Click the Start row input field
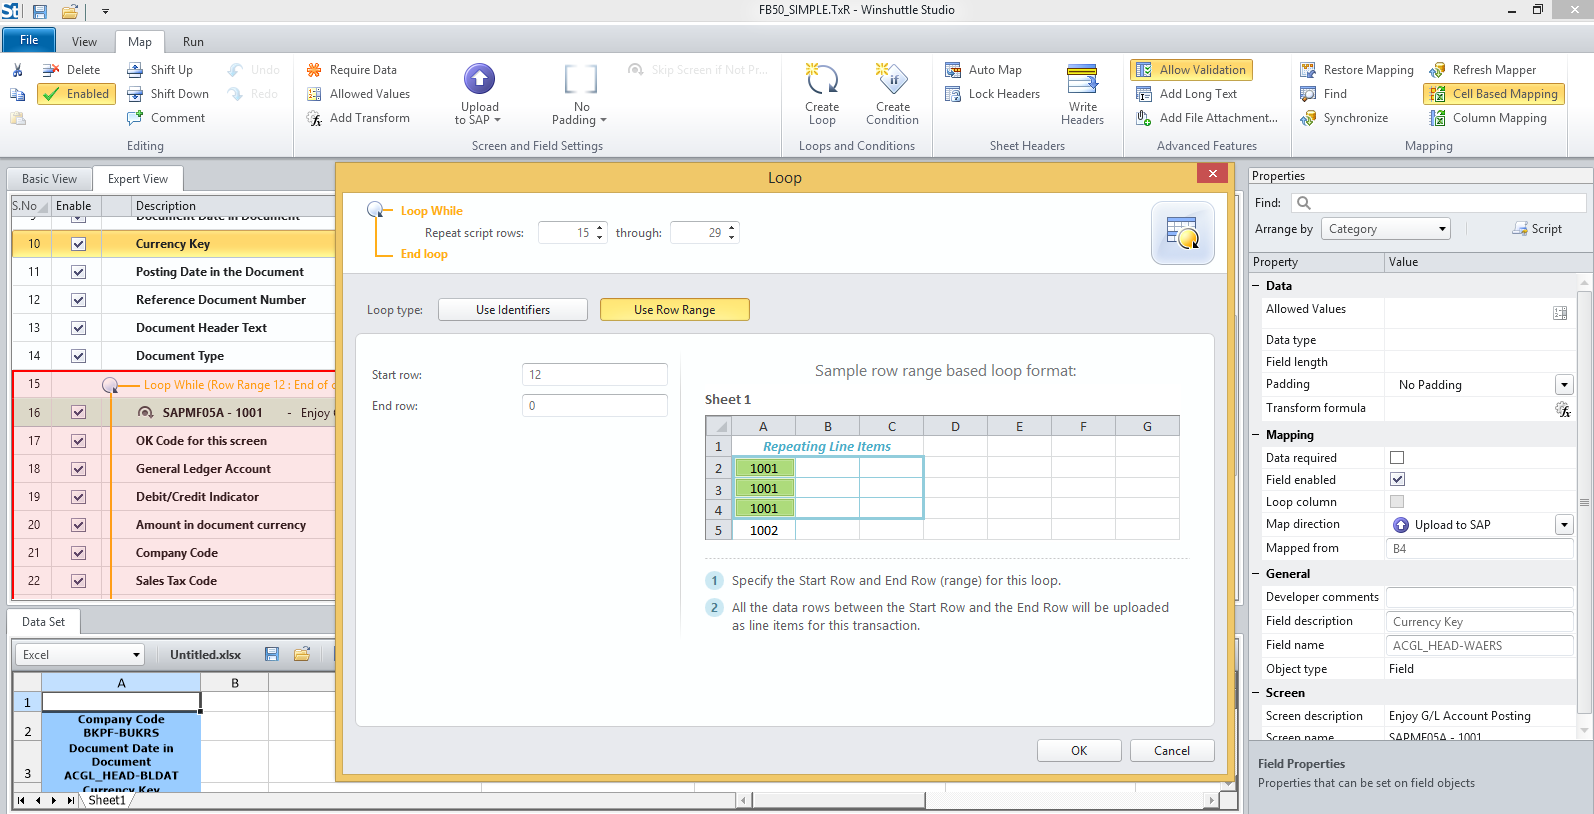1594x814 pixels. point(594,375)
